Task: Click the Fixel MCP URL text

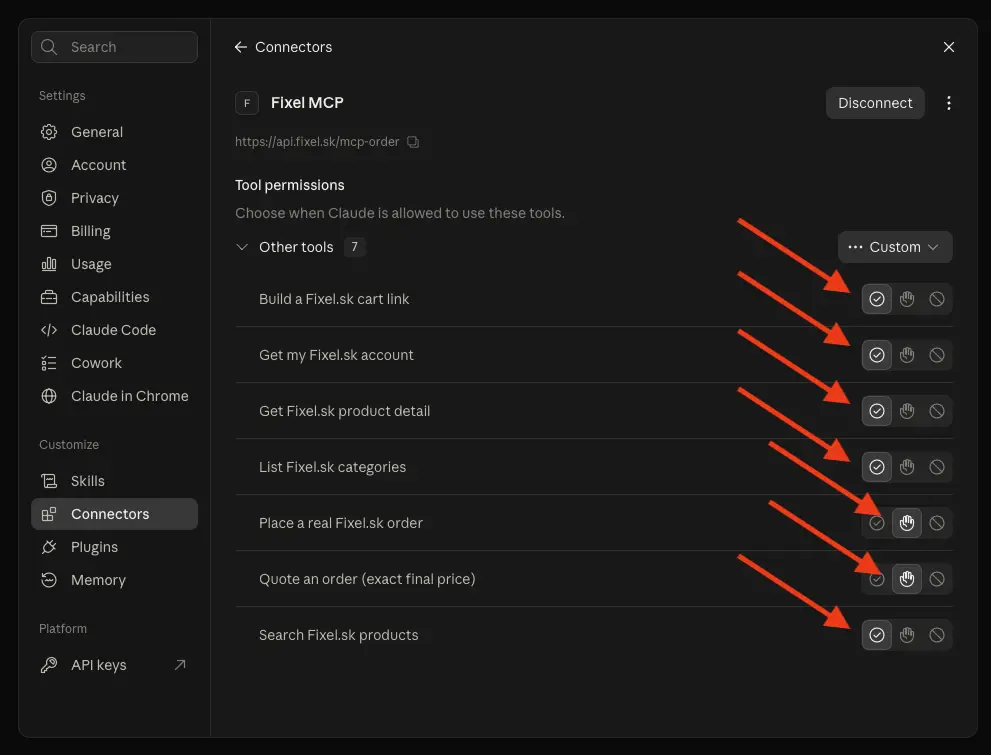Action: (317, 142)
